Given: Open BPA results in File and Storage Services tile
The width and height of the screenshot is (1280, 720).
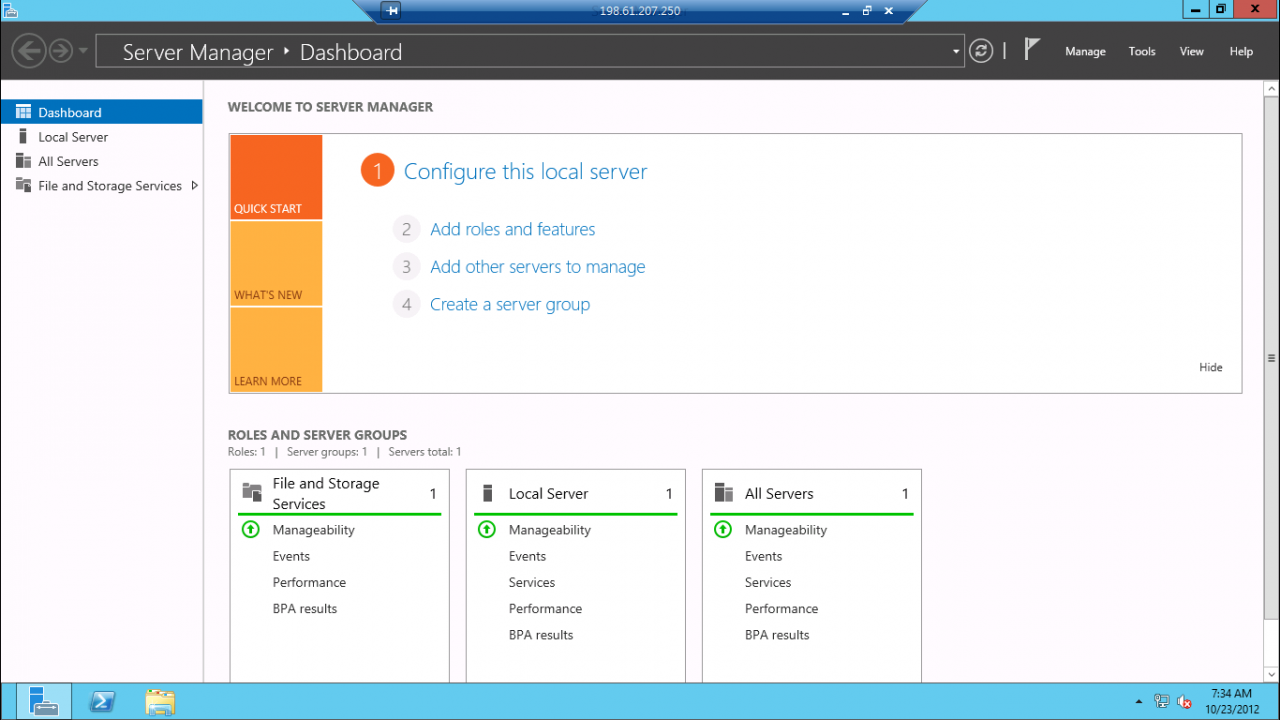Looking at the screenshot, I should [x=305, y=608].
